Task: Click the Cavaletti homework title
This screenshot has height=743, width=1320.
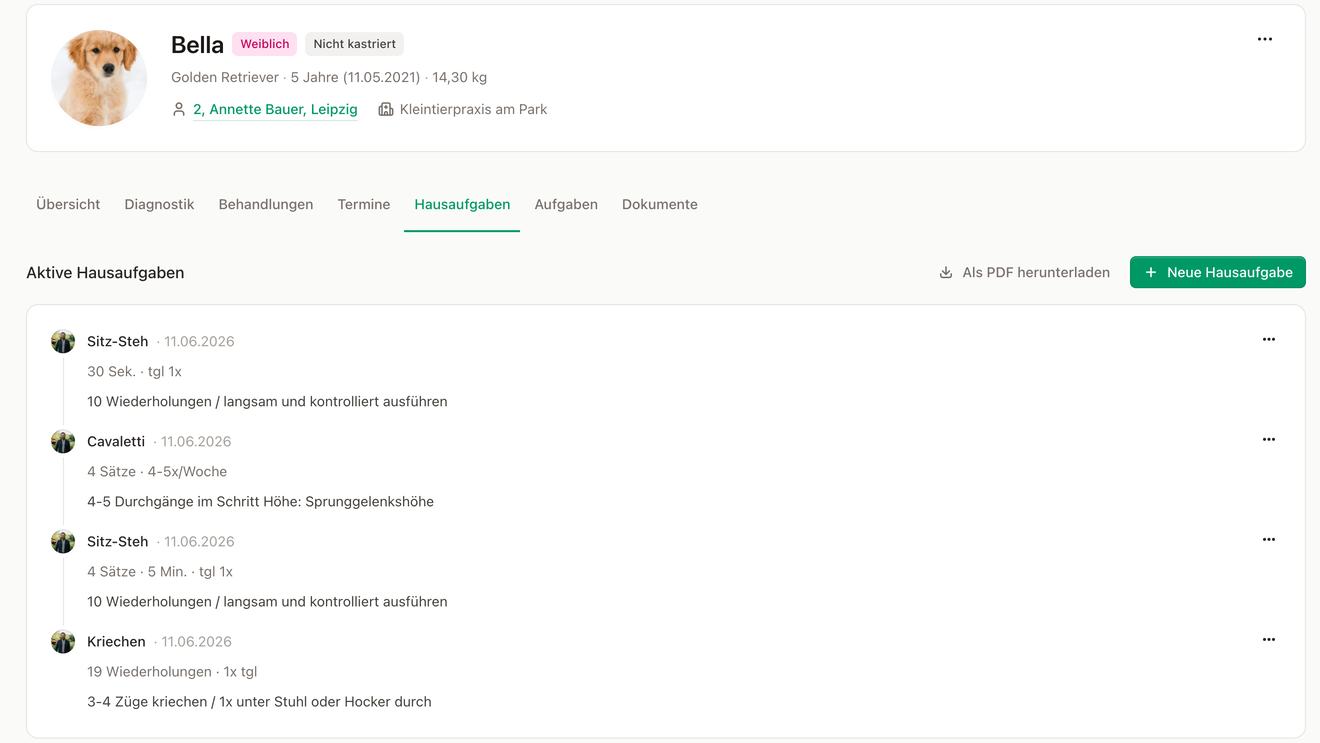Action: point(116,441)
